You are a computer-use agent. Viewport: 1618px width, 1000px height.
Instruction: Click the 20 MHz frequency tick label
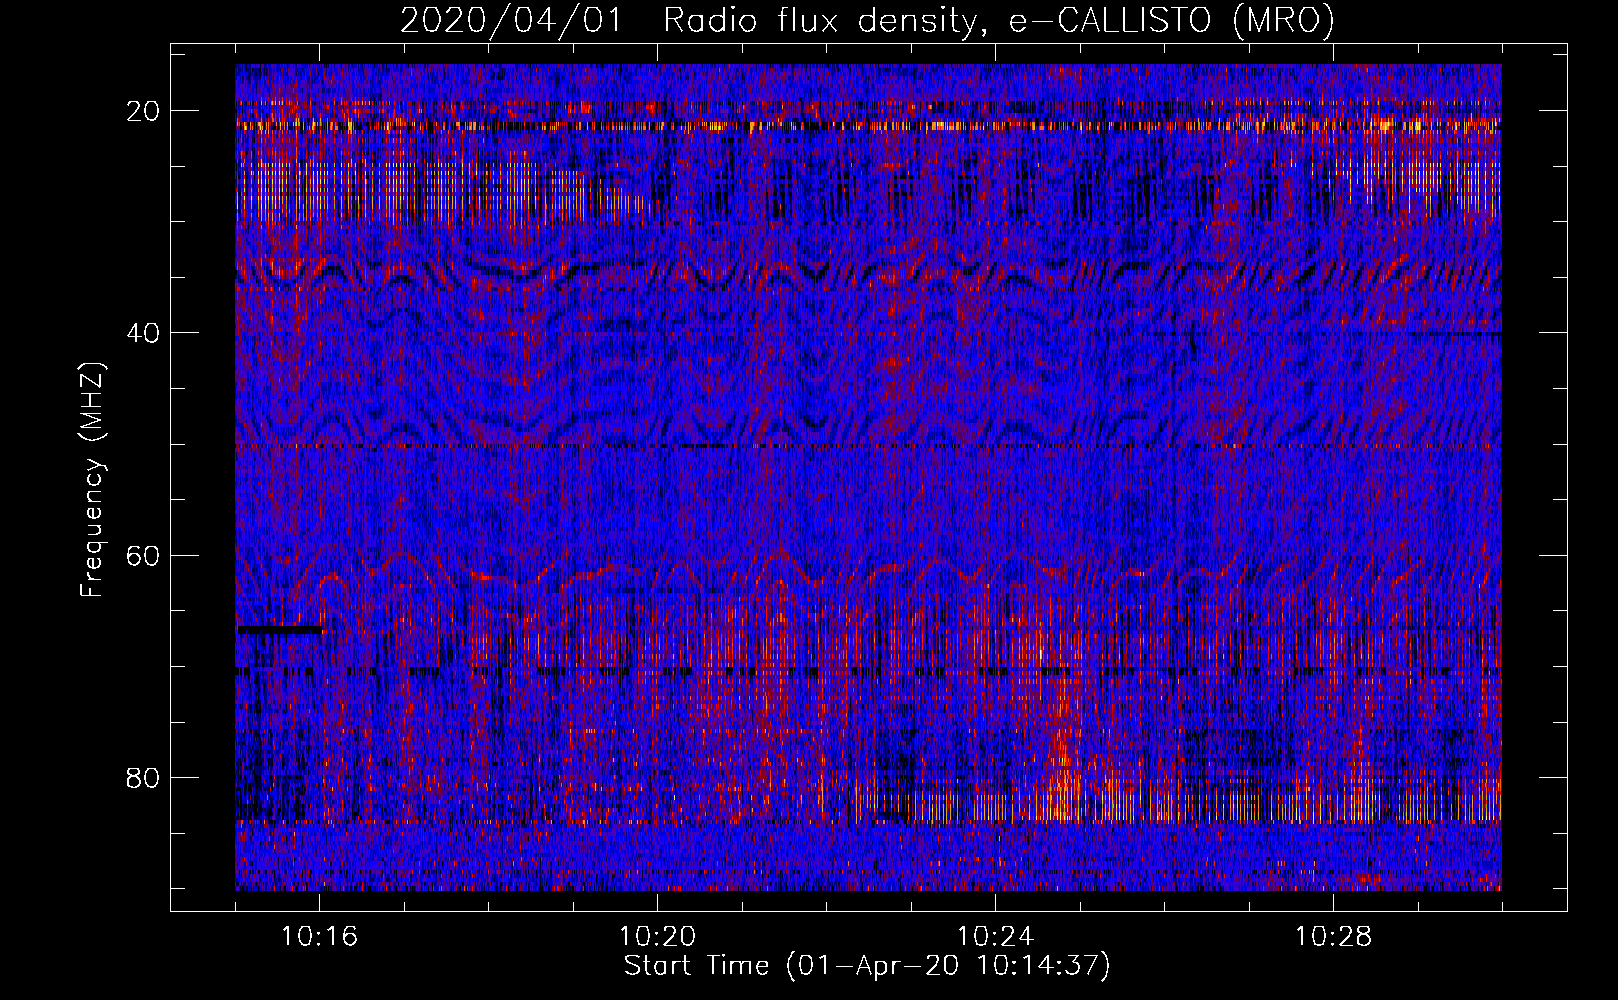tap(143, 111)
